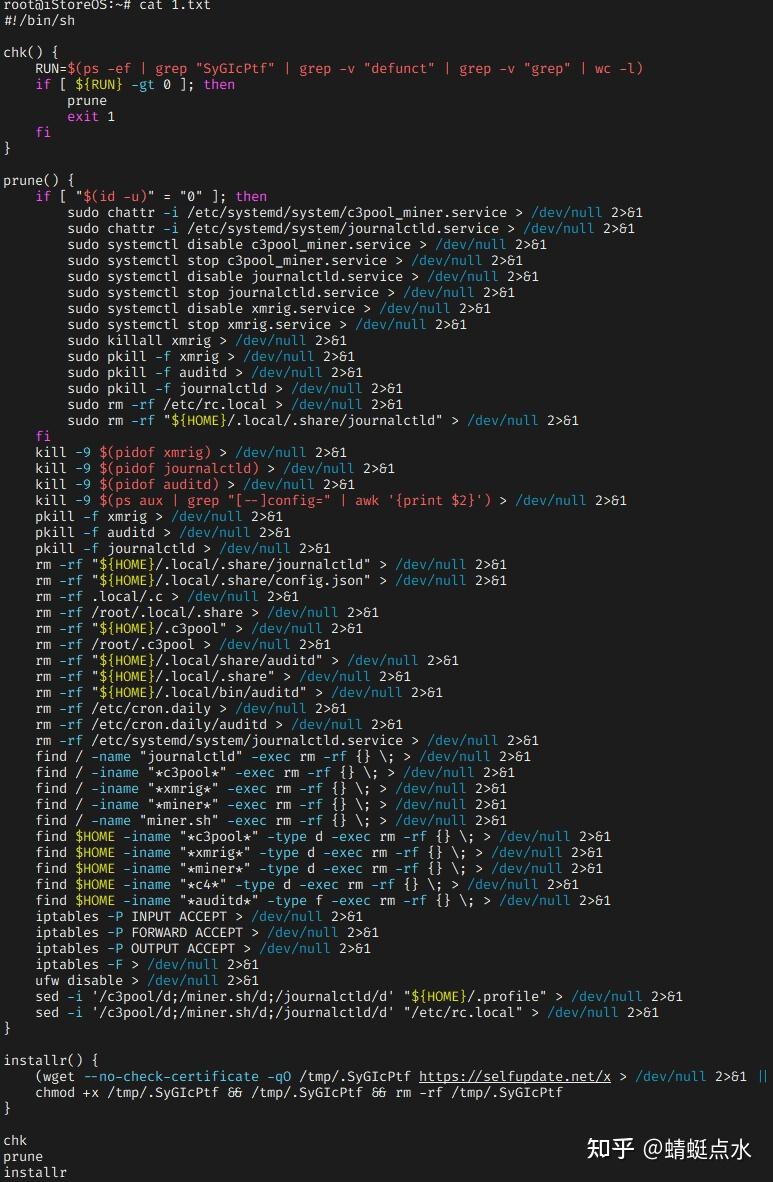The height and width of the screenshot is (1182, 773).
Task: Click the 'sudo systemctl disable journalctld.service' line
Action: [x=303, y=277]
